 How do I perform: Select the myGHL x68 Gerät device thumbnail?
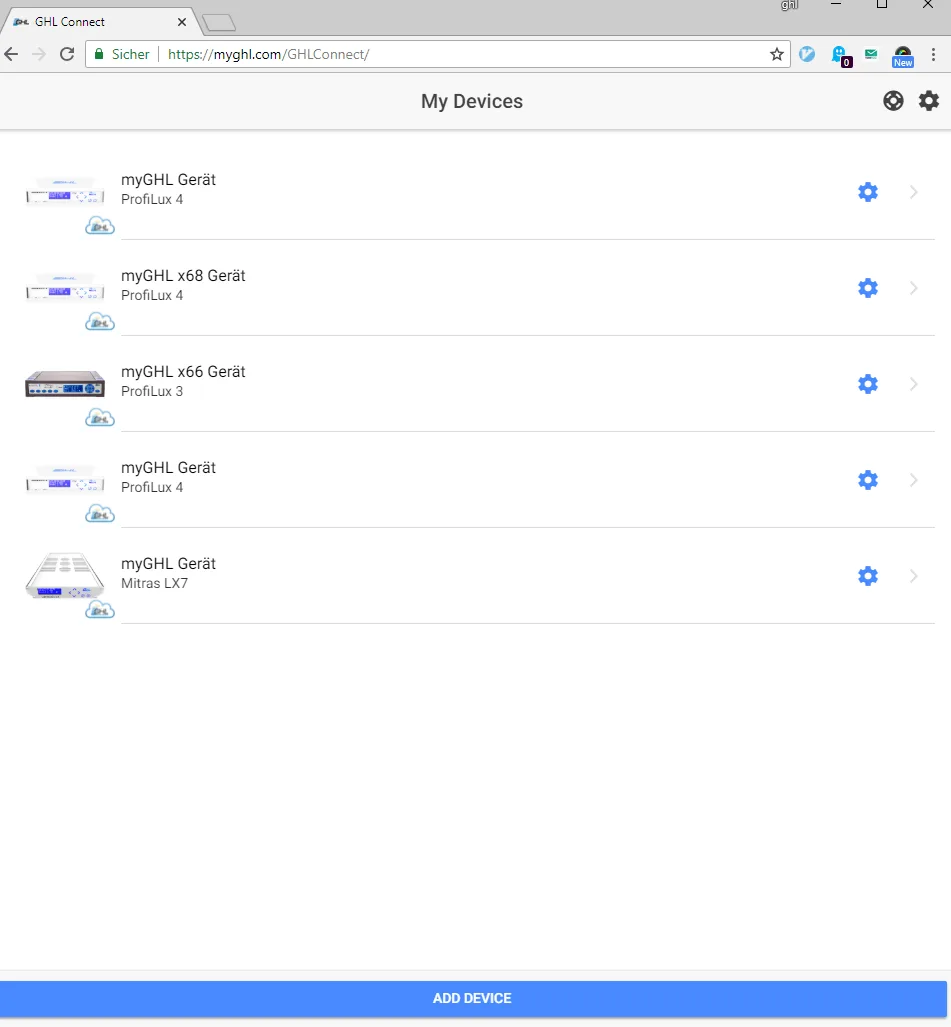click(x=65, y=288)
